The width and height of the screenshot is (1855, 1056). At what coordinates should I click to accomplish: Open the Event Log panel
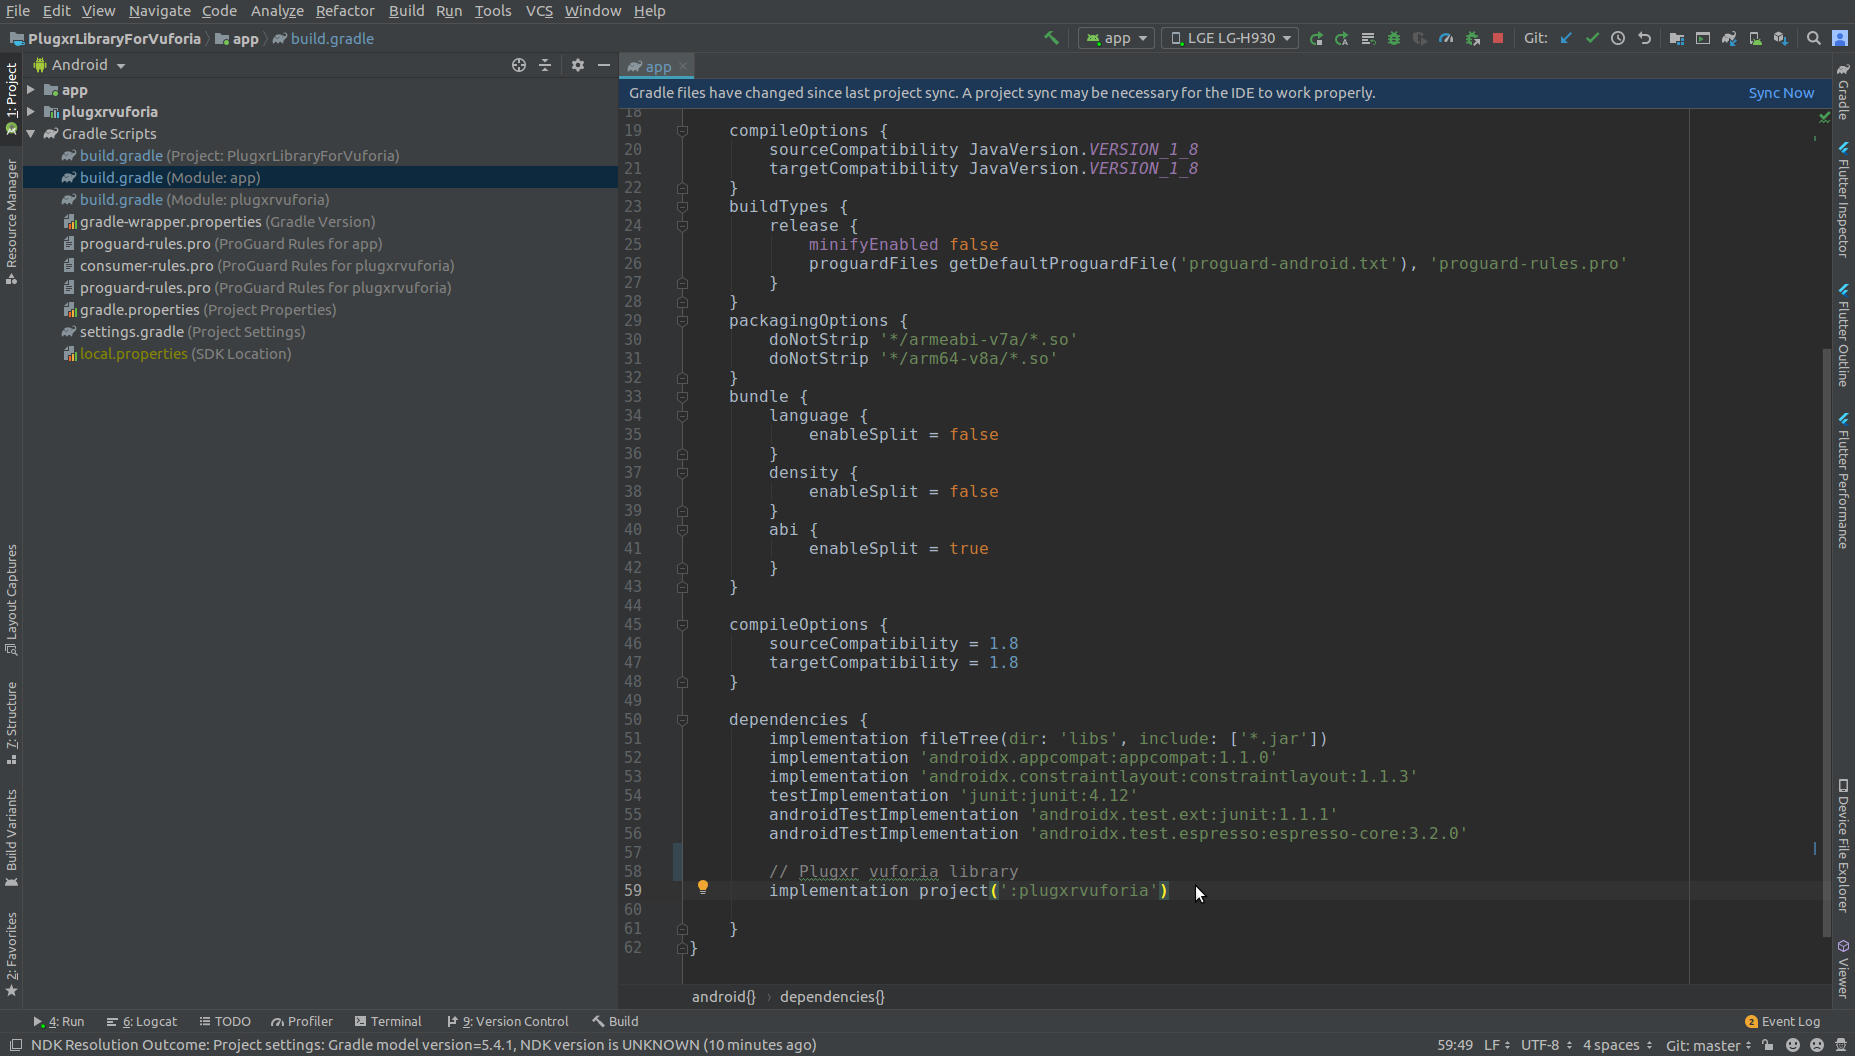(x=1782, y=1022)
